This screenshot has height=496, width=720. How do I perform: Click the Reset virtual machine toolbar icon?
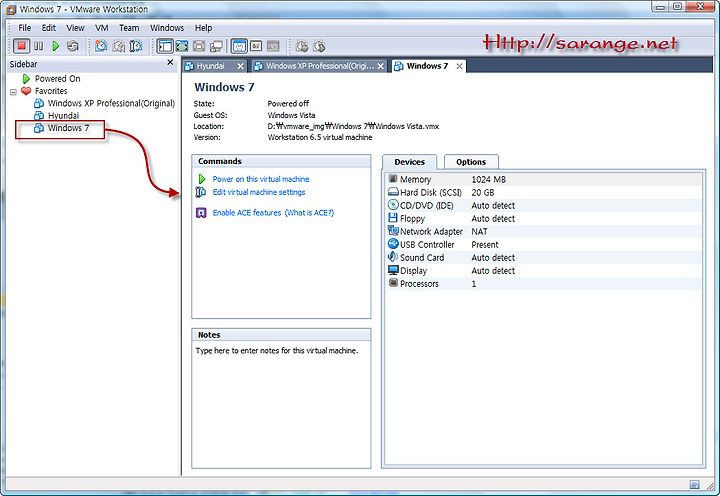pos(73,46)
